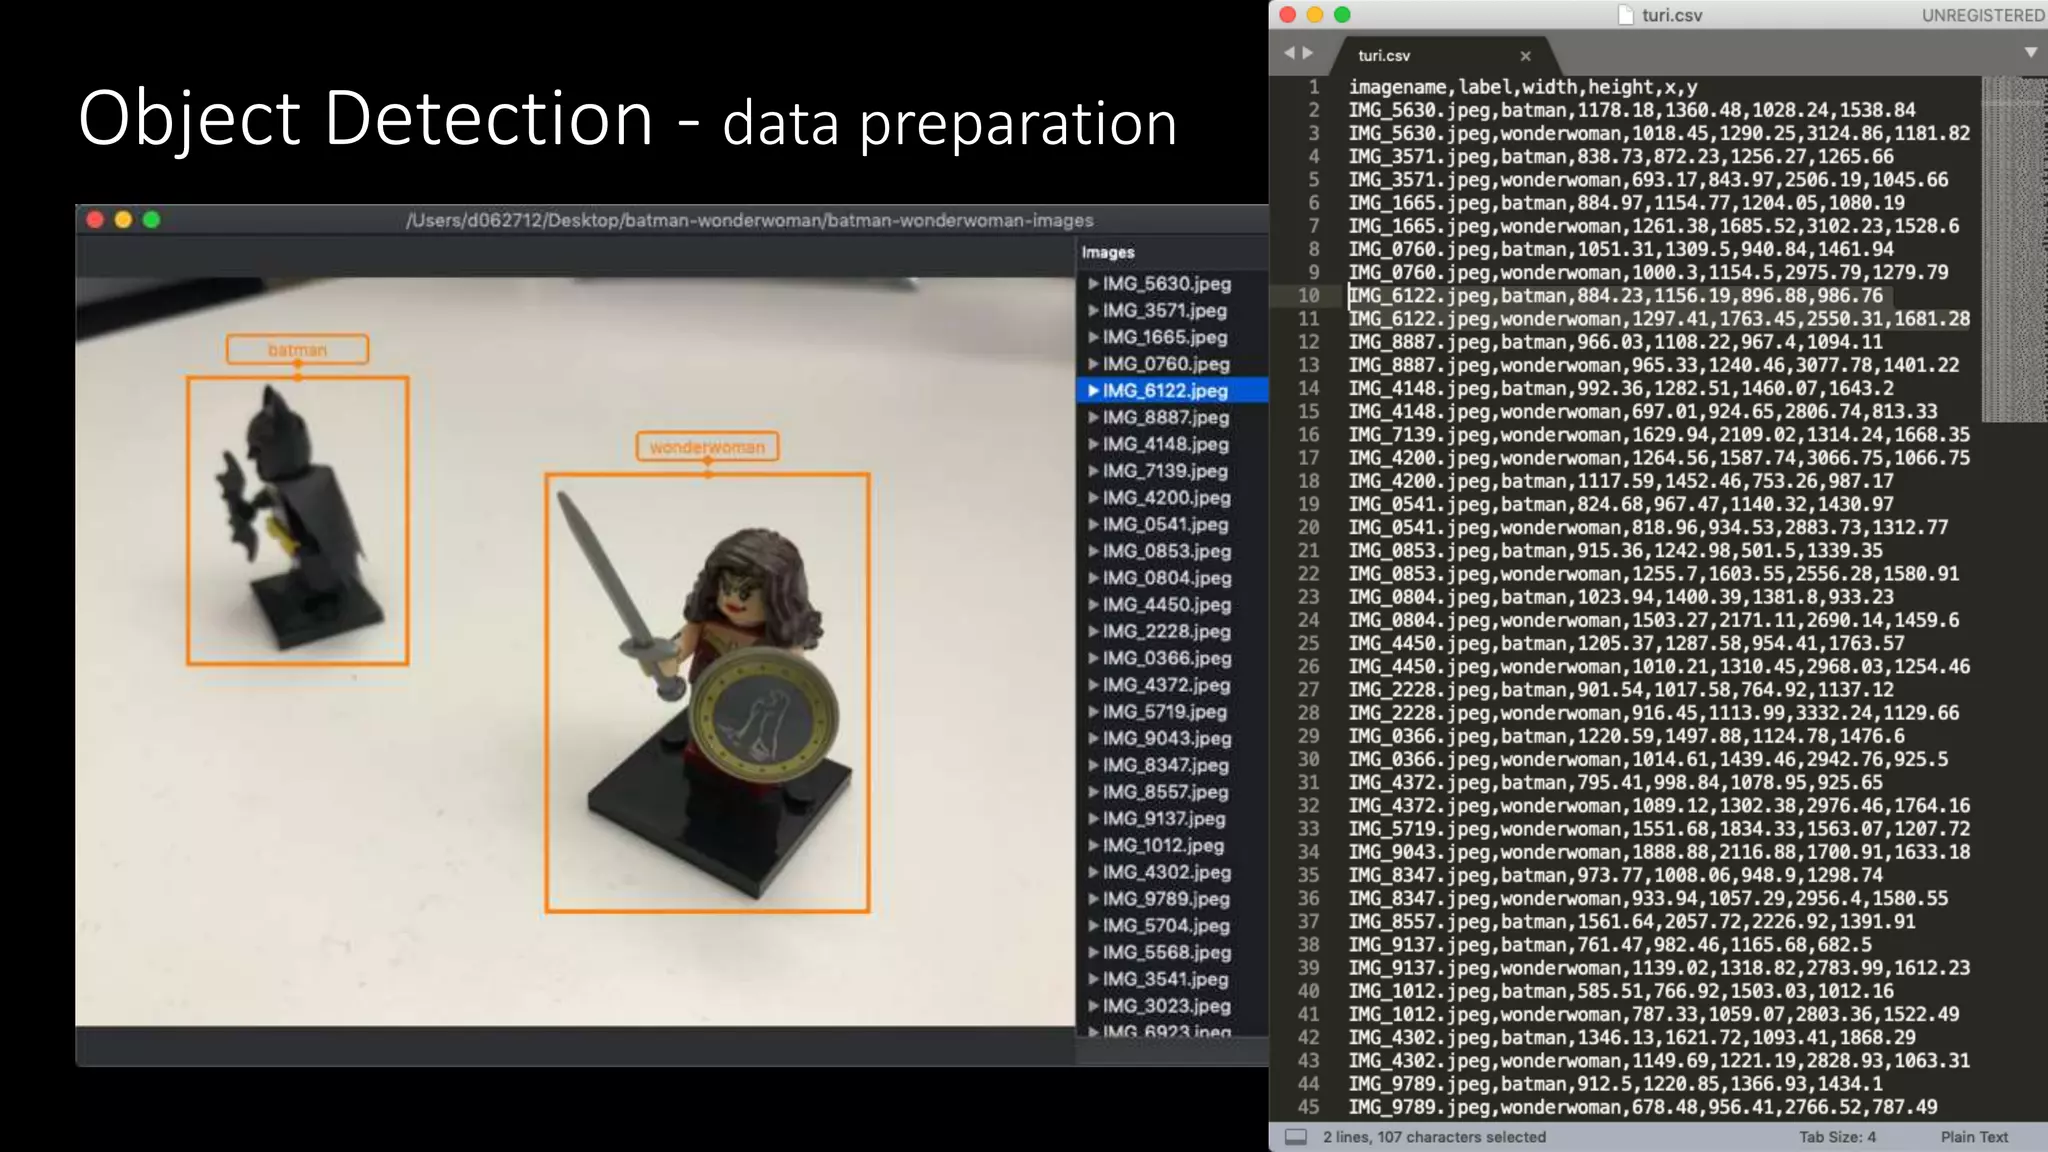Change Tab Size: 4 setting
Viewport: 2048px width, 1152px height.
click(x=1837, y=1137)
